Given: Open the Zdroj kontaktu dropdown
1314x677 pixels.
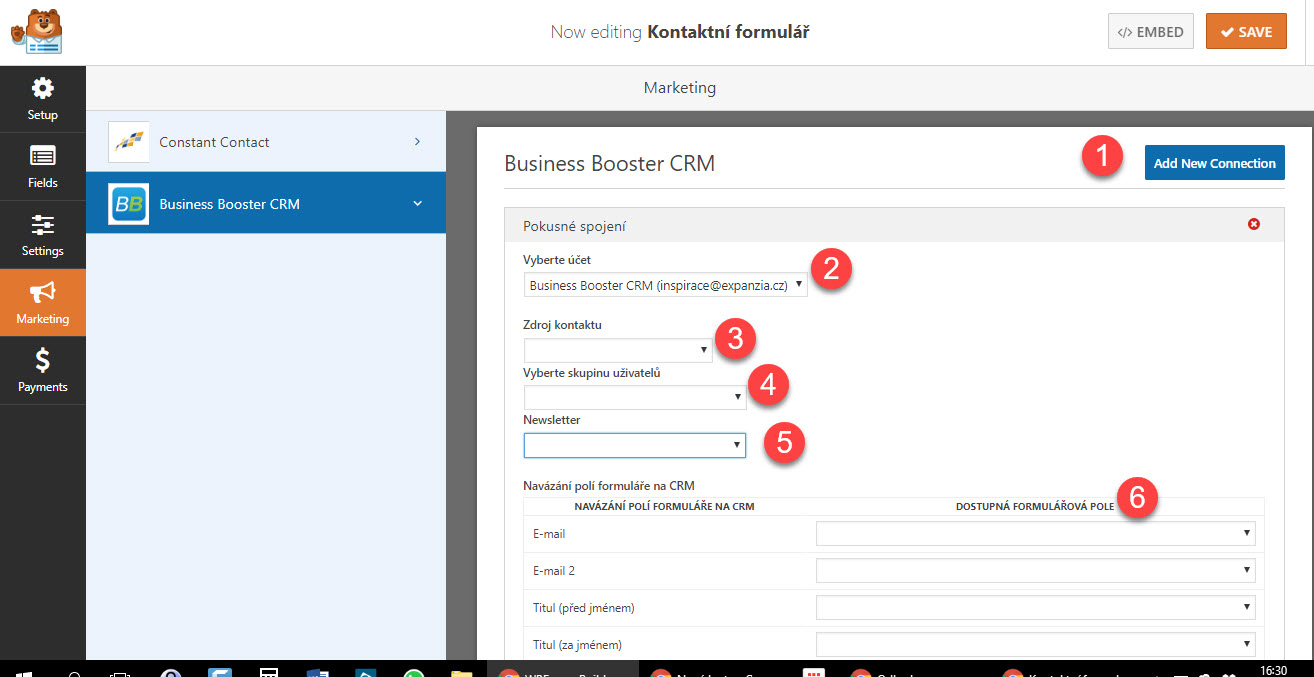Looking at the screenshot, I should (x=618, y=350).
